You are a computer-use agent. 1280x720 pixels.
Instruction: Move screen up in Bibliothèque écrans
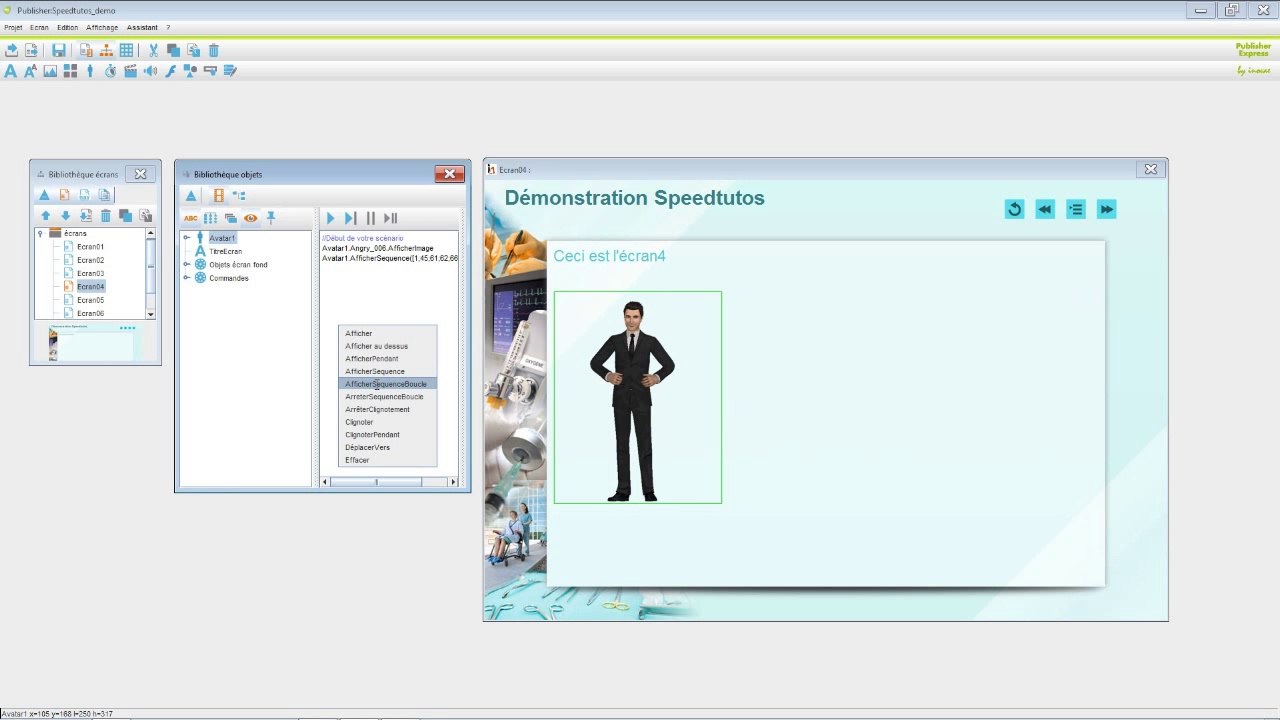[45, 216]
